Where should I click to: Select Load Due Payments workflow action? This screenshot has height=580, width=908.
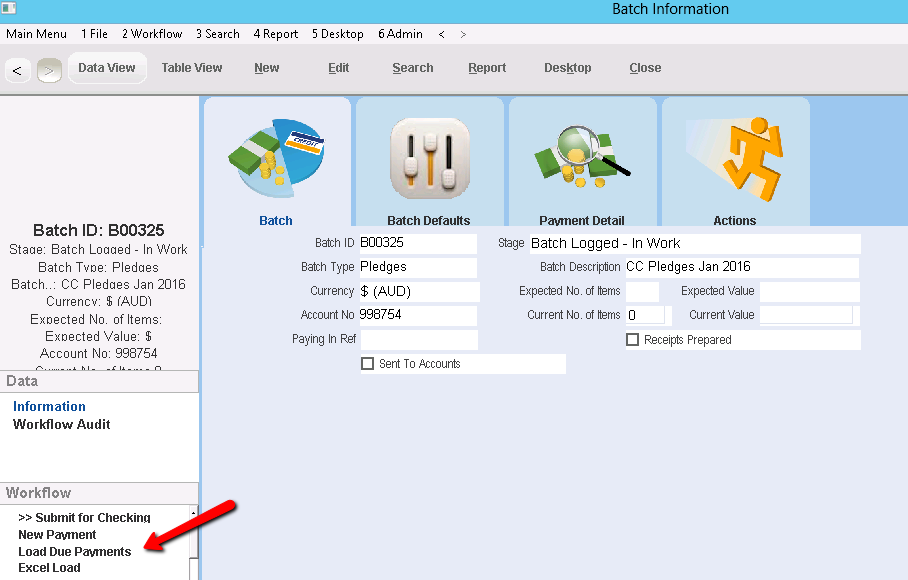click(x=75, y=552)
